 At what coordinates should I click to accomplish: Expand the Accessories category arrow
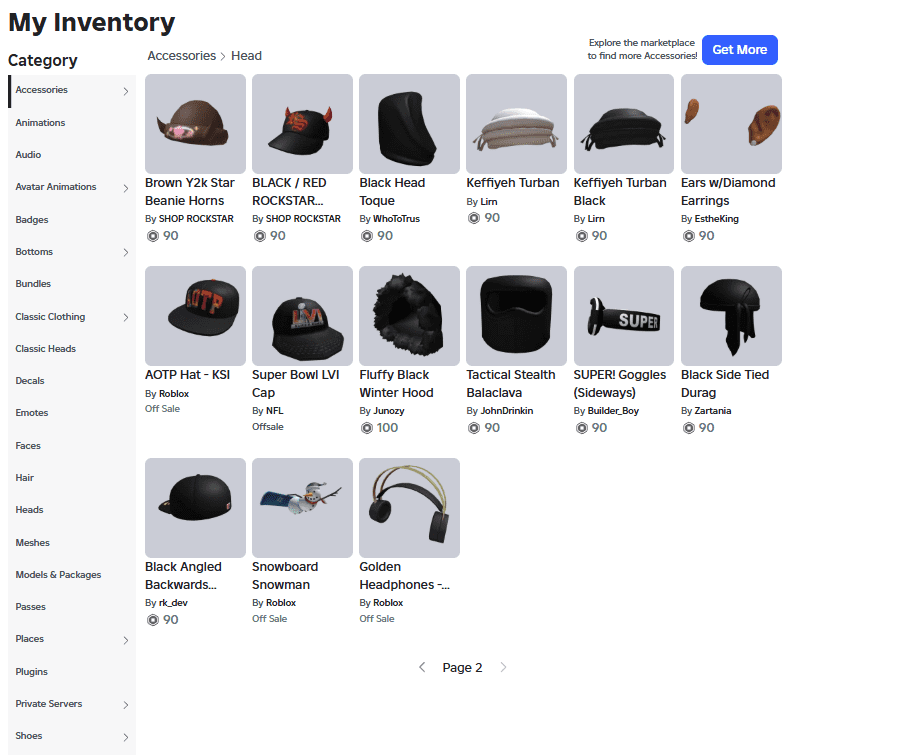click(x=126, y=91)
